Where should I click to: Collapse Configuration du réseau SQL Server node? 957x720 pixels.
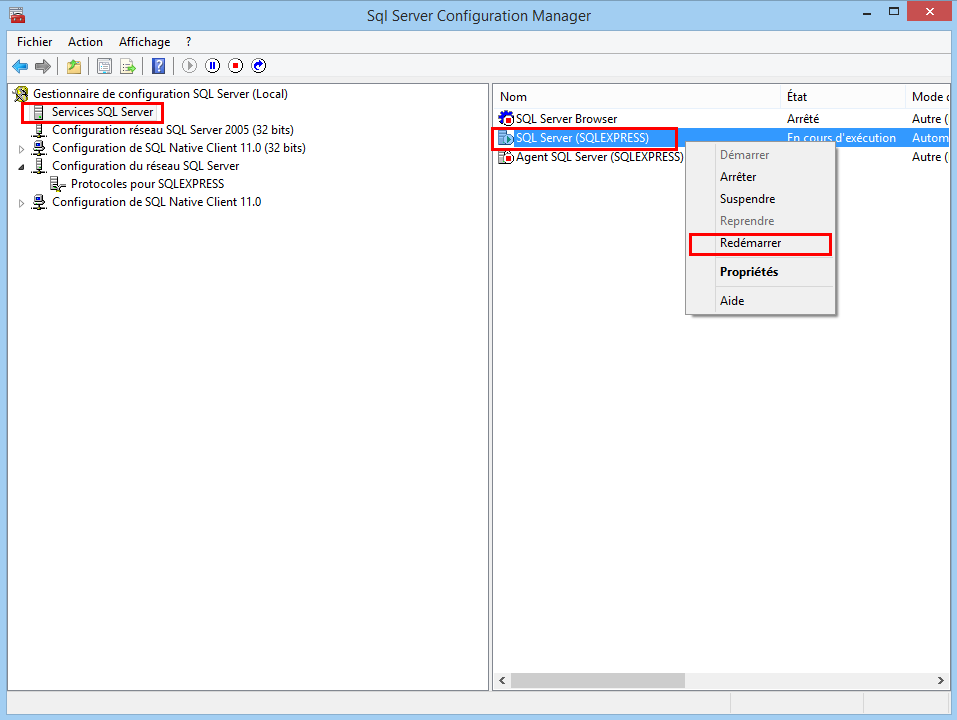(21, 167)
